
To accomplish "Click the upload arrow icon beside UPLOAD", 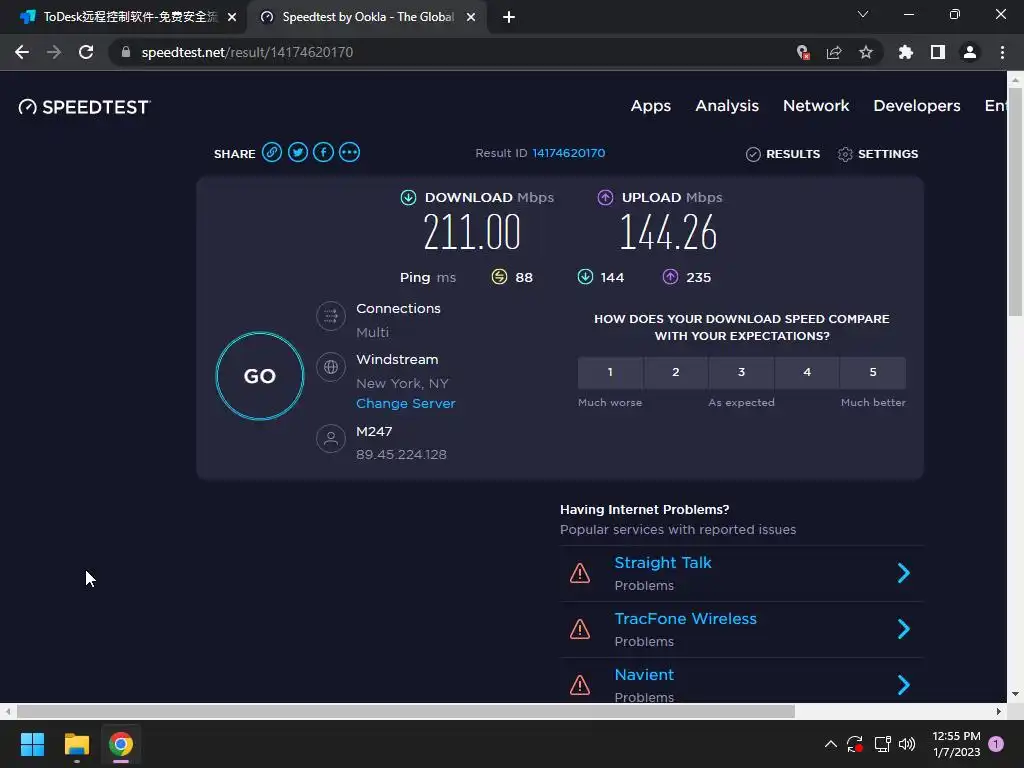I will coord(605,197).
